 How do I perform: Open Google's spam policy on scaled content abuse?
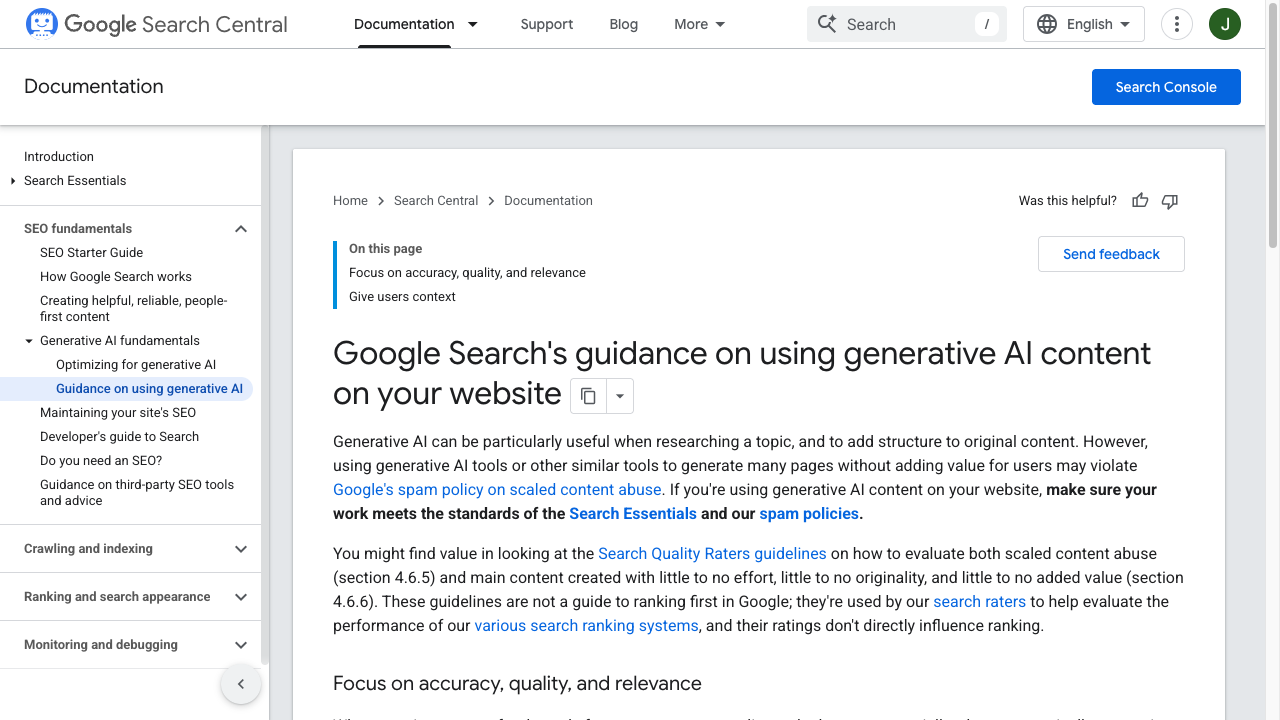[497, 490]
